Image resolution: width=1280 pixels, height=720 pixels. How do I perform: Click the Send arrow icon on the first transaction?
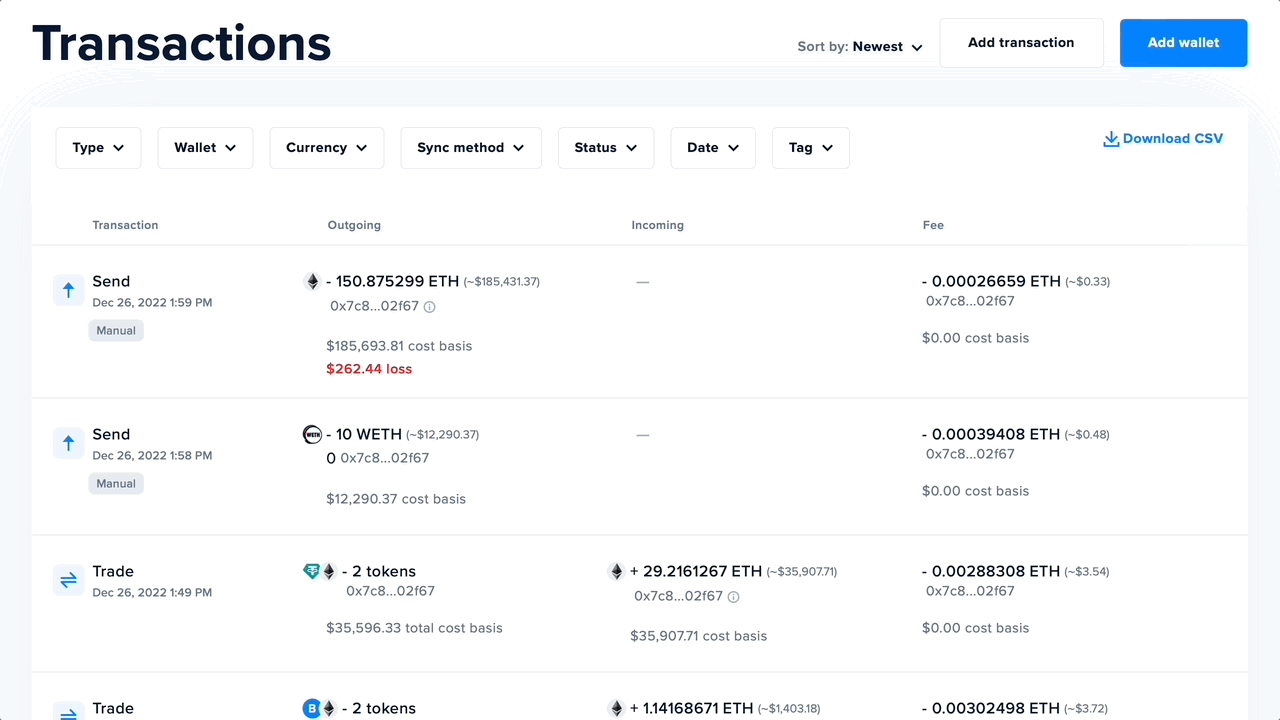click(67, 290)
